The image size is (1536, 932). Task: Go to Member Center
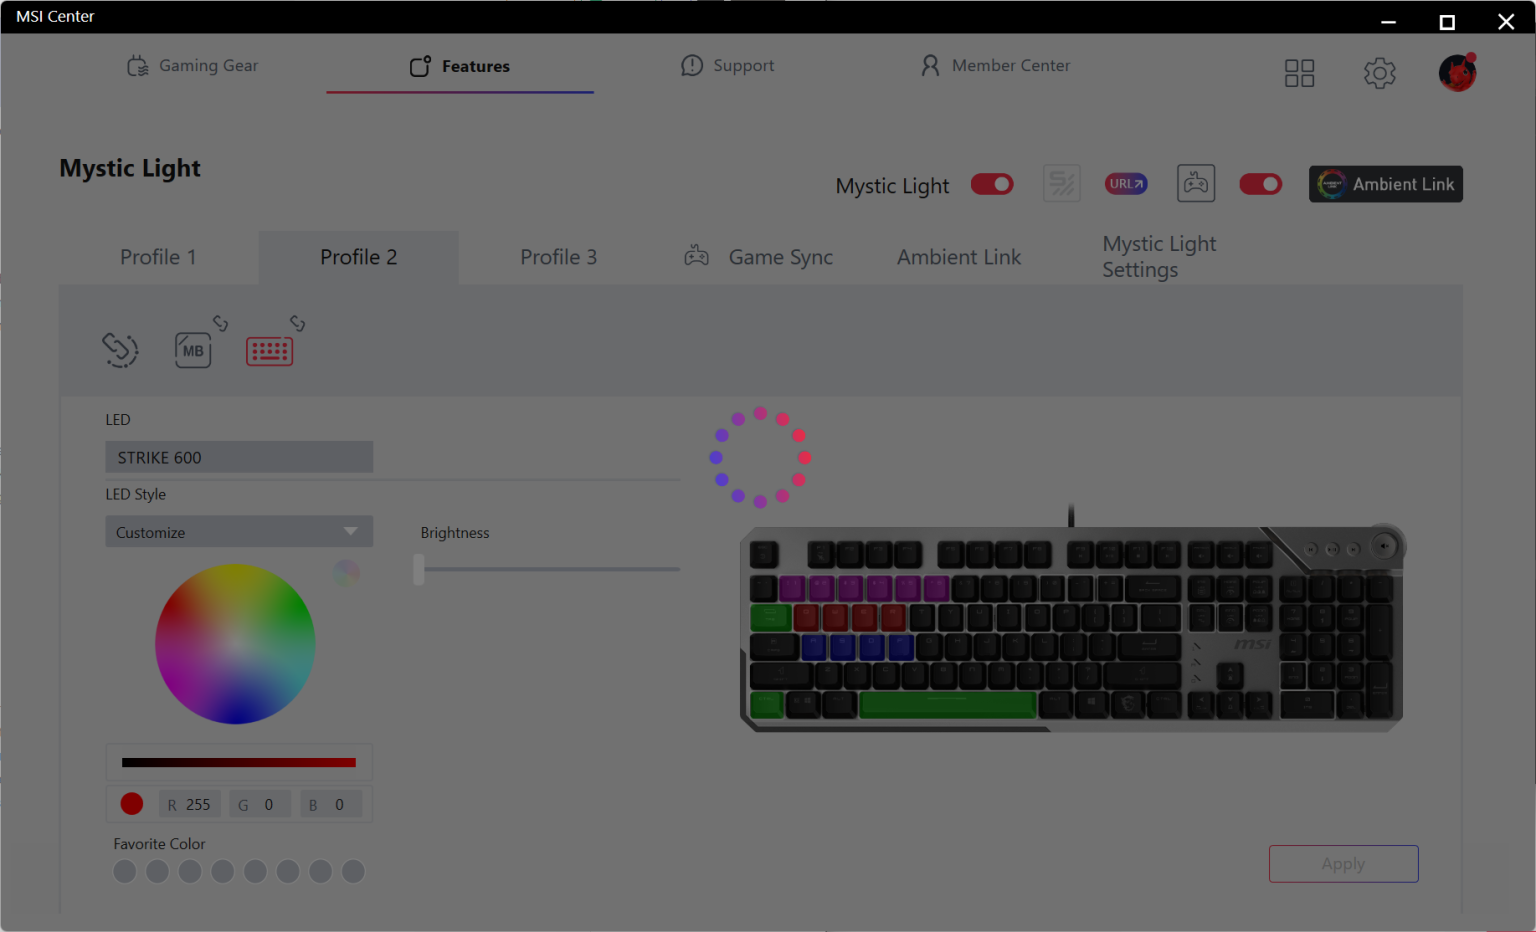click(x=995, y=66)
